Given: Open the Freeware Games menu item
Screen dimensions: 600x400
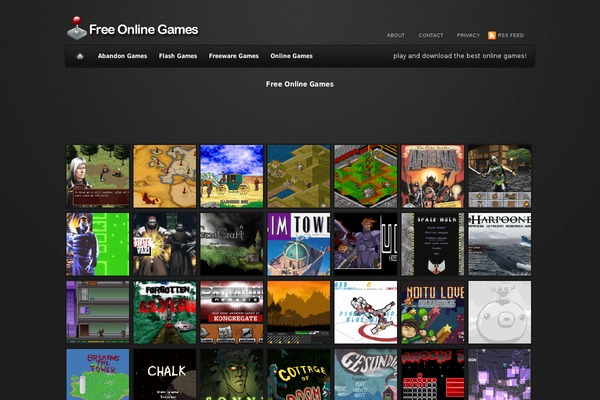Looking at the screenshot, I should [x=234, y=56].
